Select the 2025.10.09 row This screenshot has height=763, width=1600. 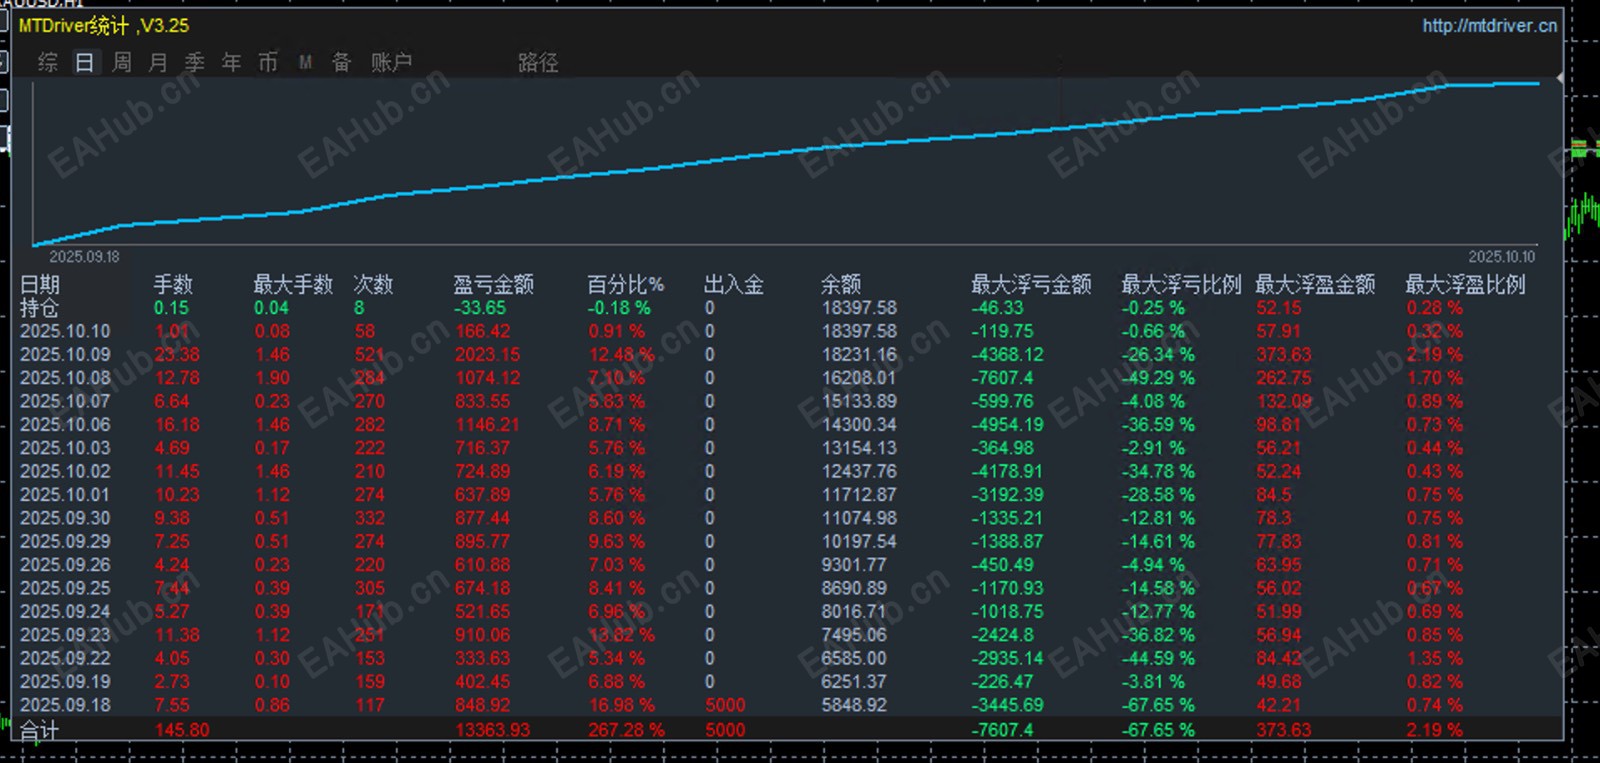coord(790,355)
